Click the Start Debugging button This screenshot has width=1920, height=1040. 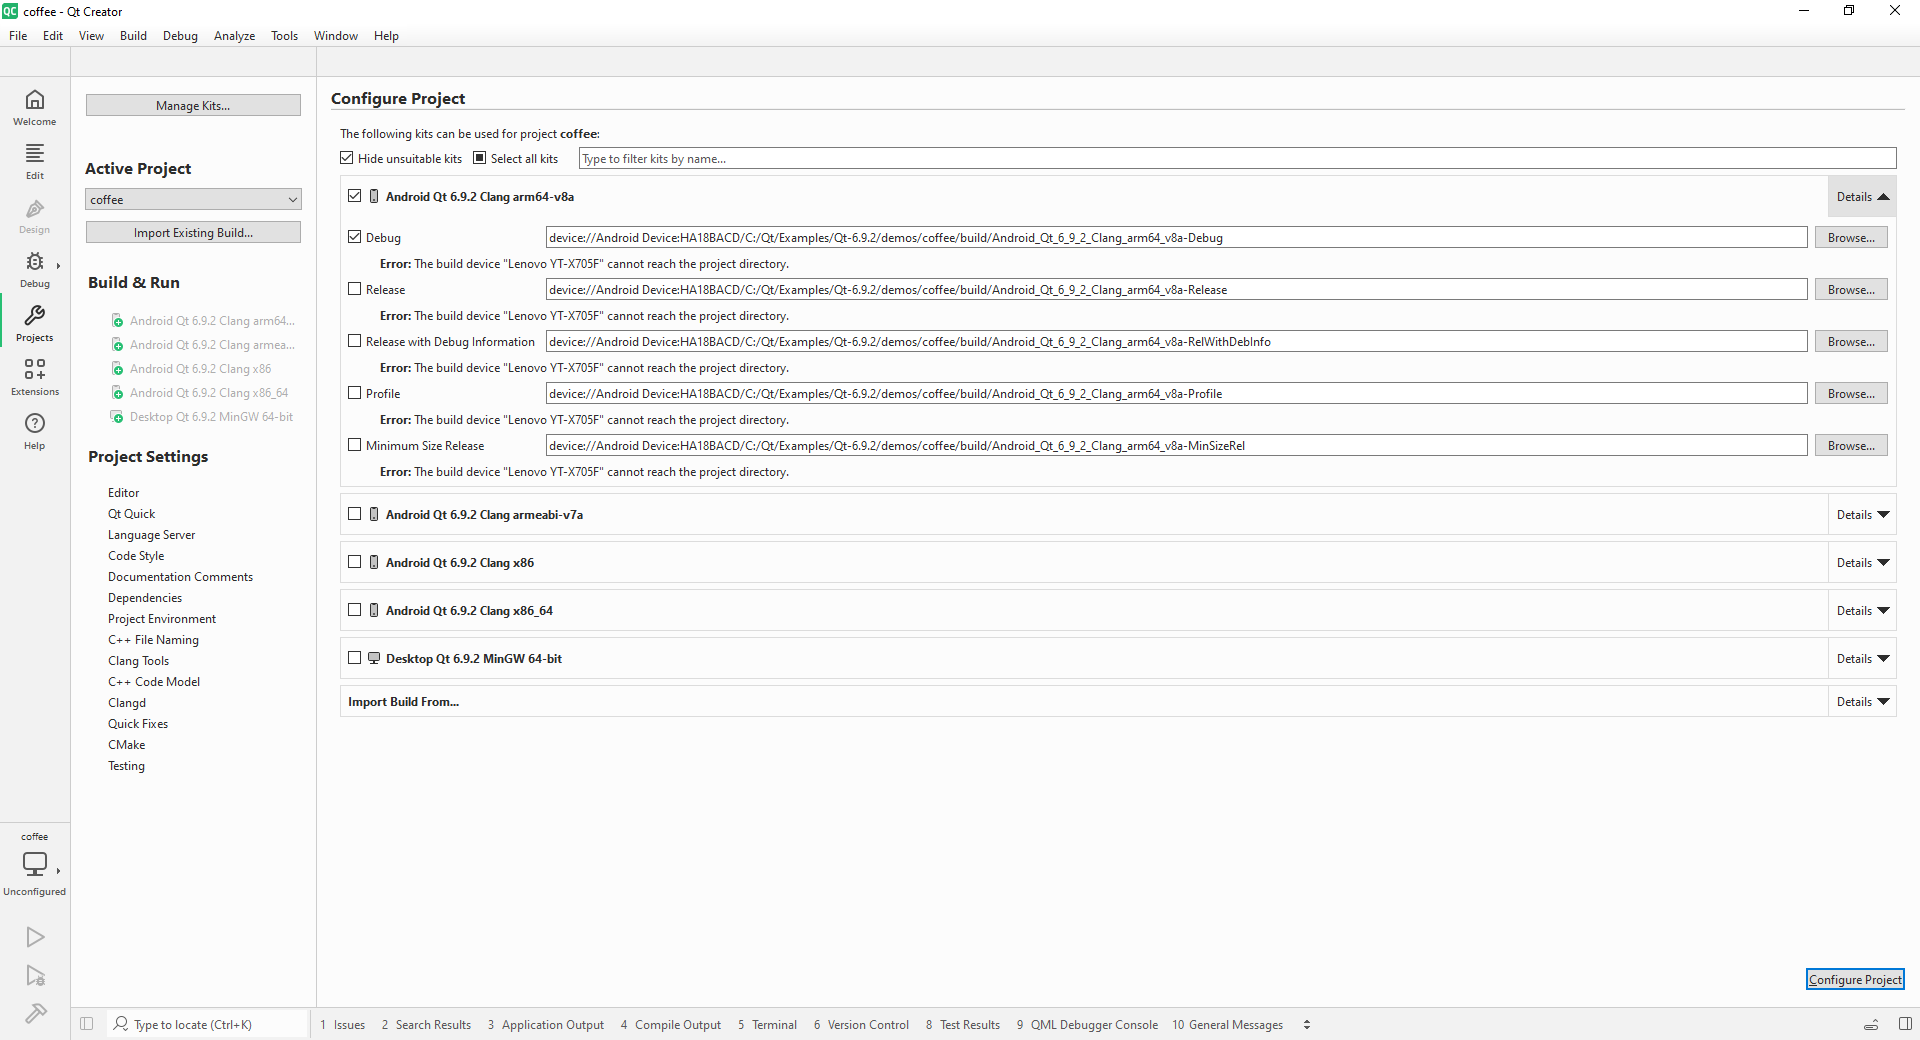tap(35, 976)
